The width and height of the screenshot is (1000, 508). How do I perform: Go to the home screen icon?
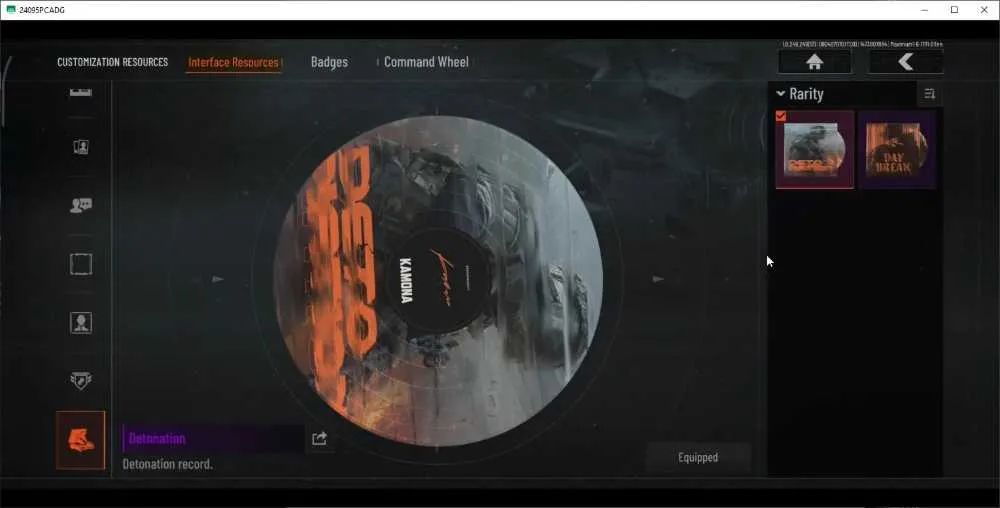[x=814, y=62]
